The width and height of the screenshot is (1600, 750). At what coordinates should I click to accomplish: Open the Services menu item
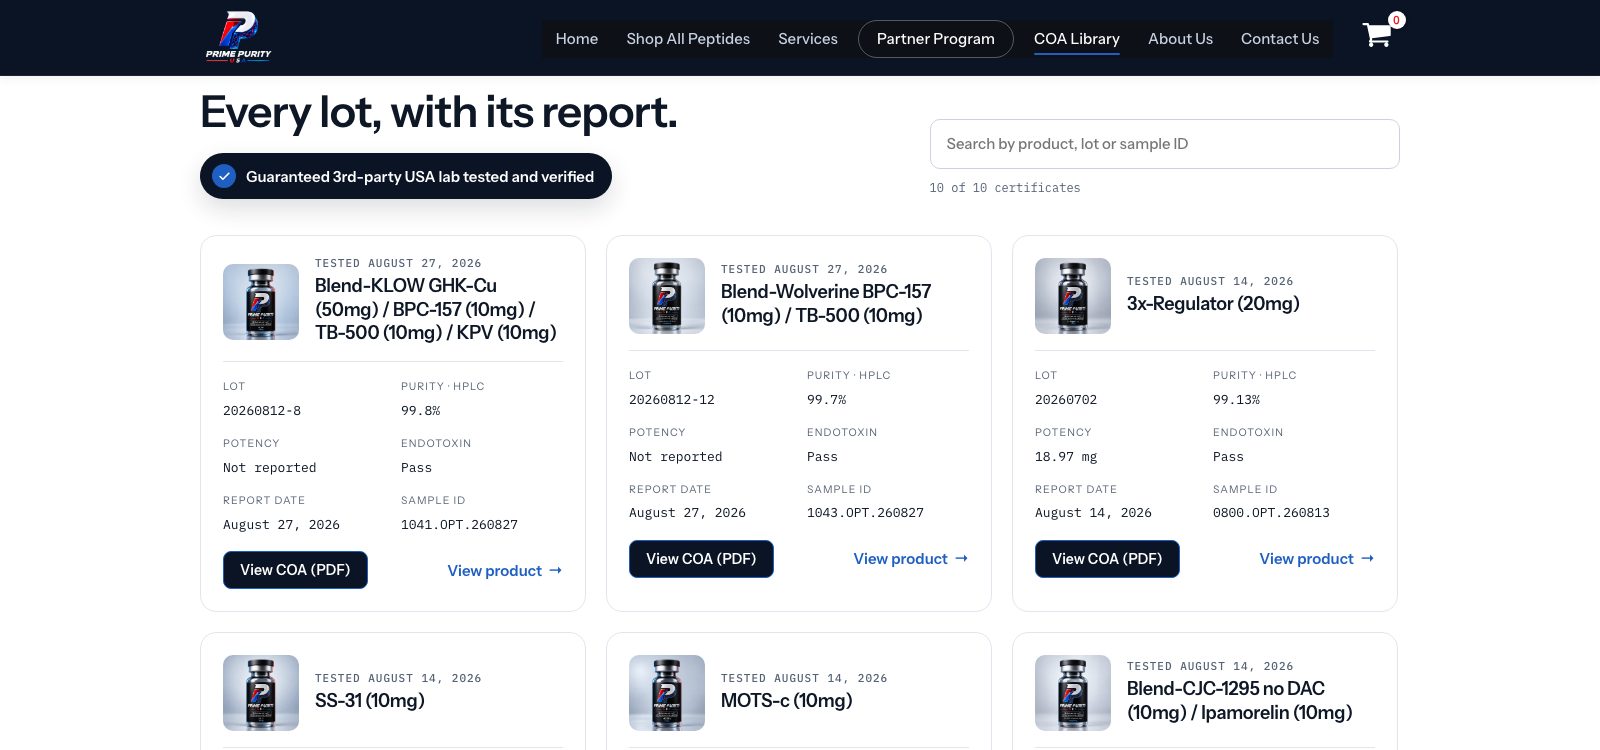(x=808, y=39)
